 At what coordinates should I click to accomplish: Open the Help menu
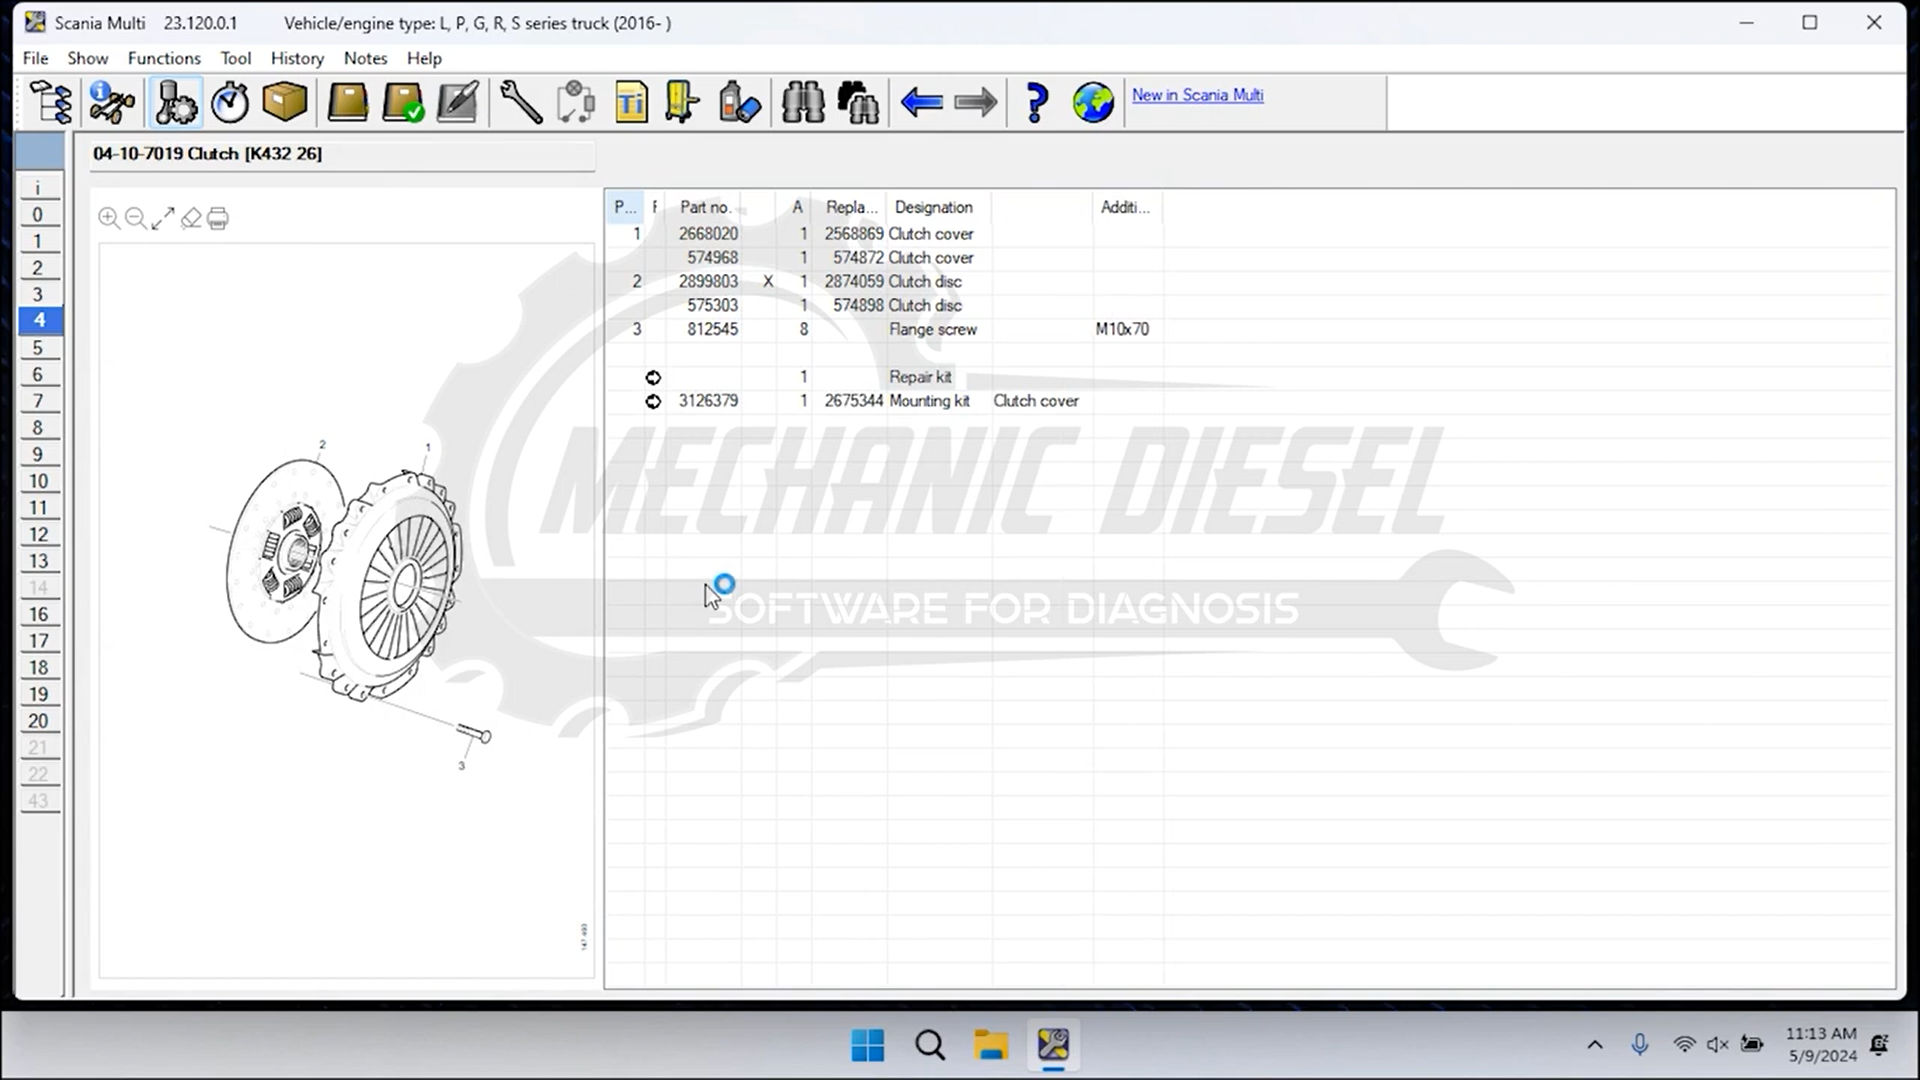424,58
